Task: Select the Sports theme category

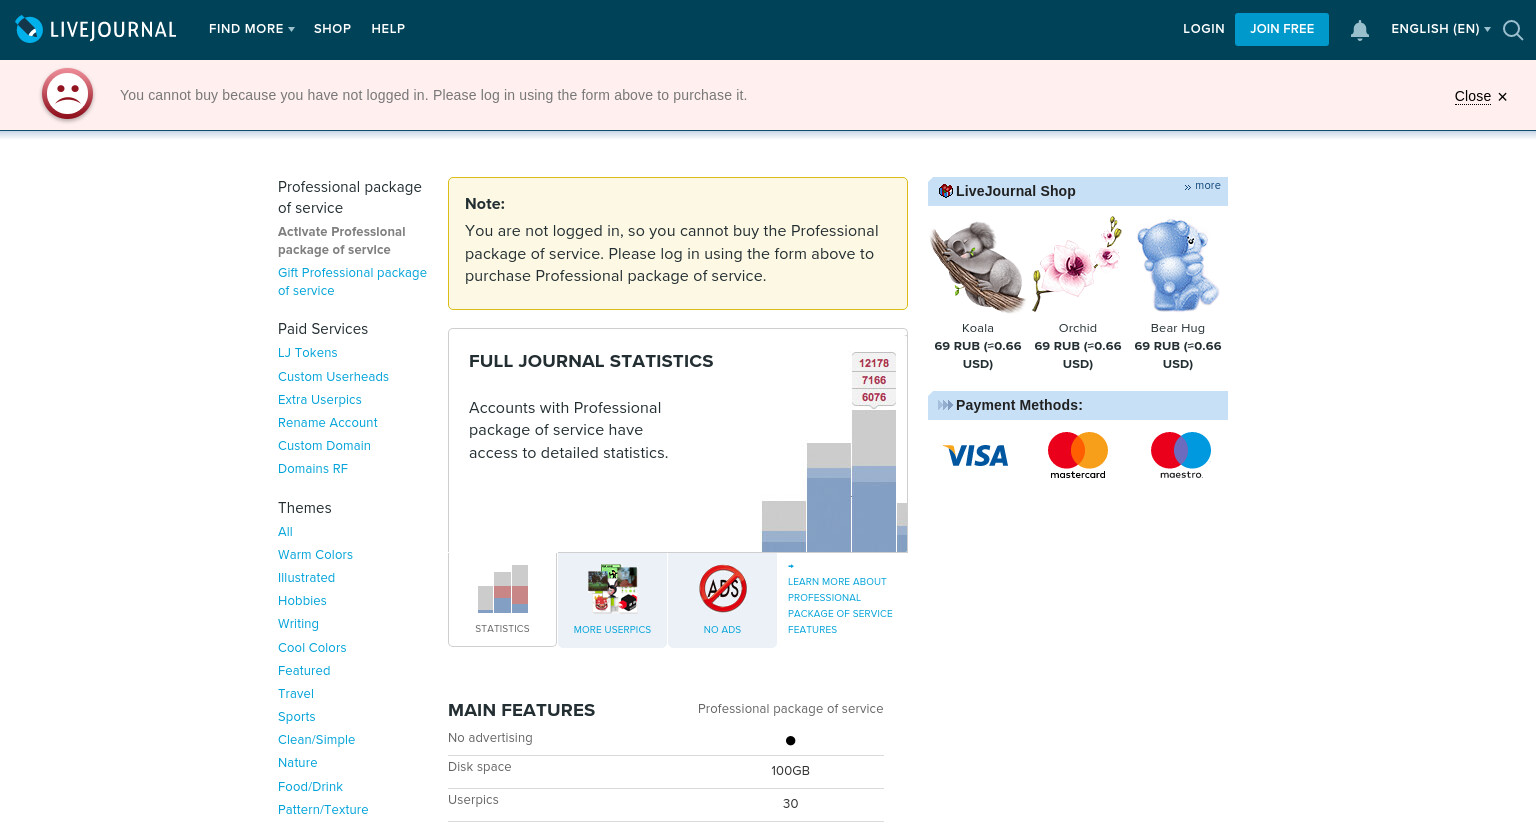Action: tap(296, 717)
